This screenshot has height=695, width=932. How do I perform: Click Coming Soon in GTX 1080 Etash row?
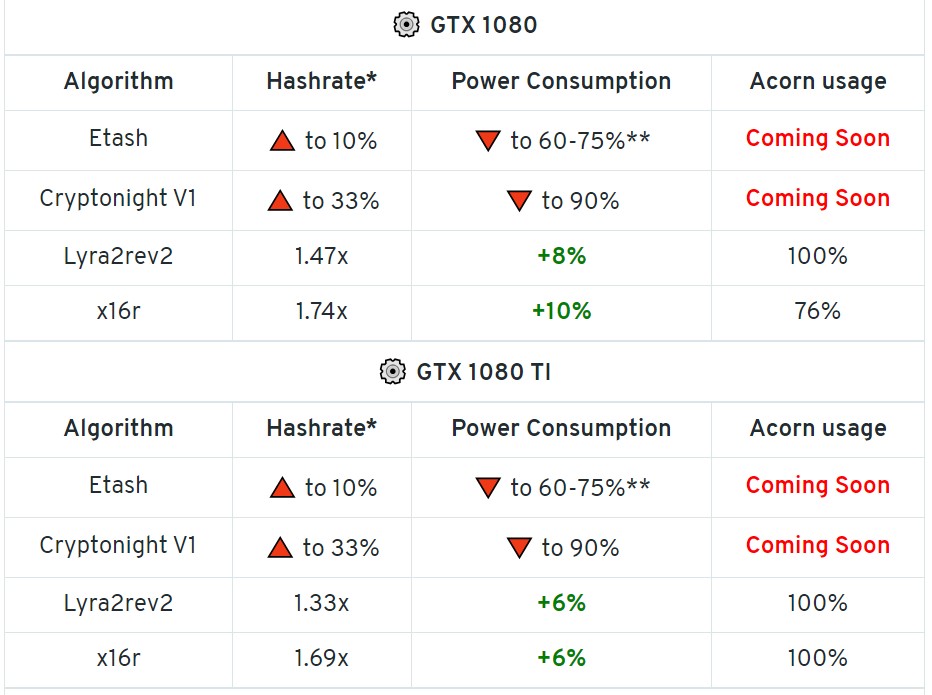click(817, 139)
